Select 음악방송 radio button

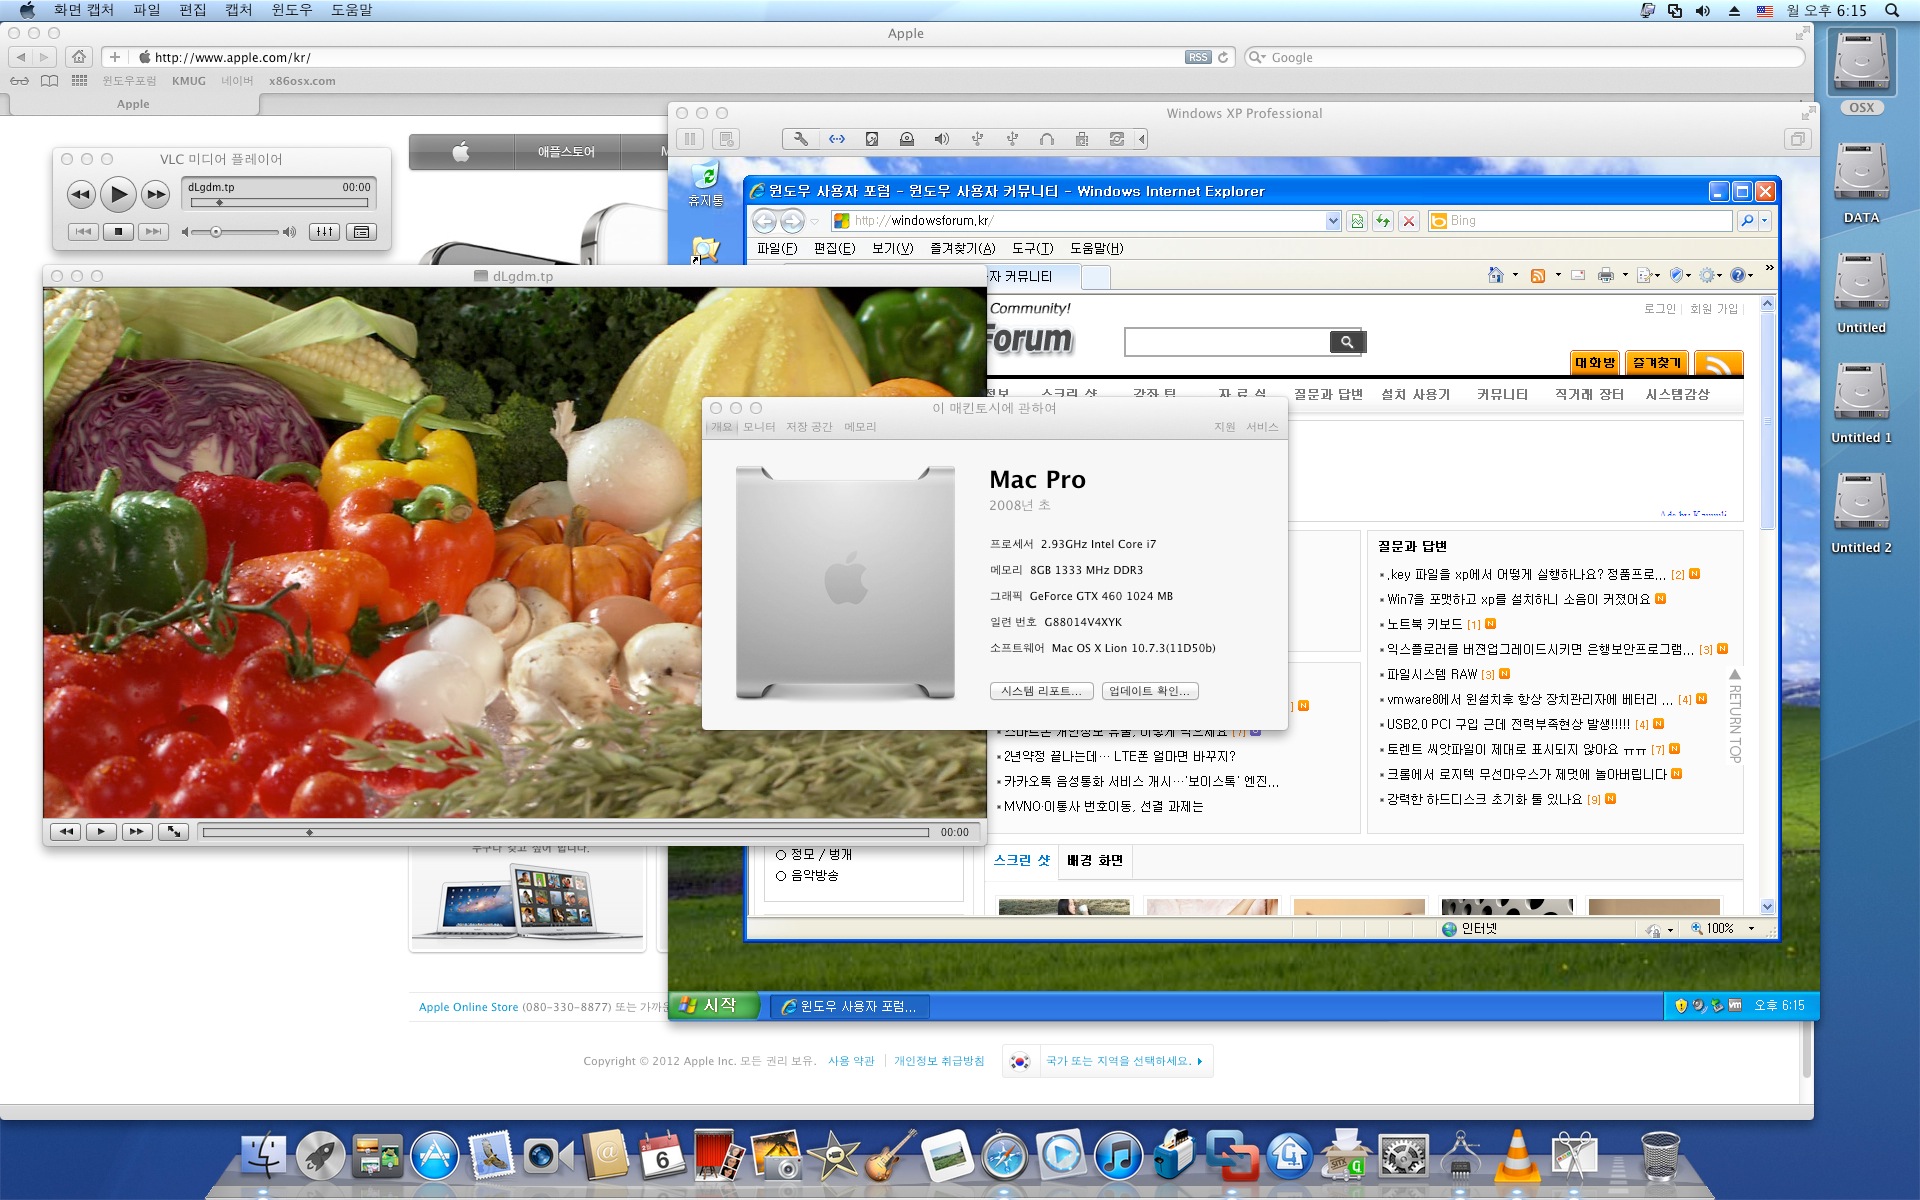pos(781,876)
